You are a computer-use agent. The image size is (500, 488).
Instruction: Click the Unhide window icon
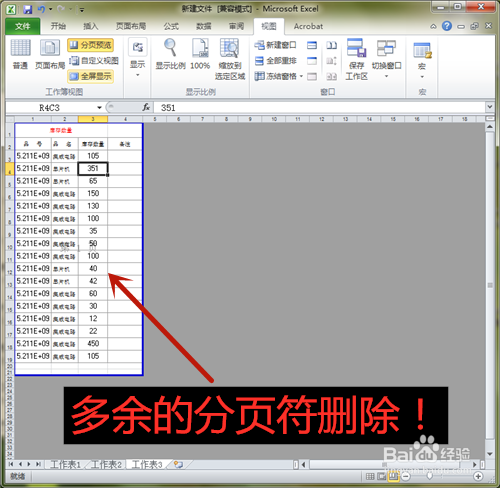(x=312, y=77)
